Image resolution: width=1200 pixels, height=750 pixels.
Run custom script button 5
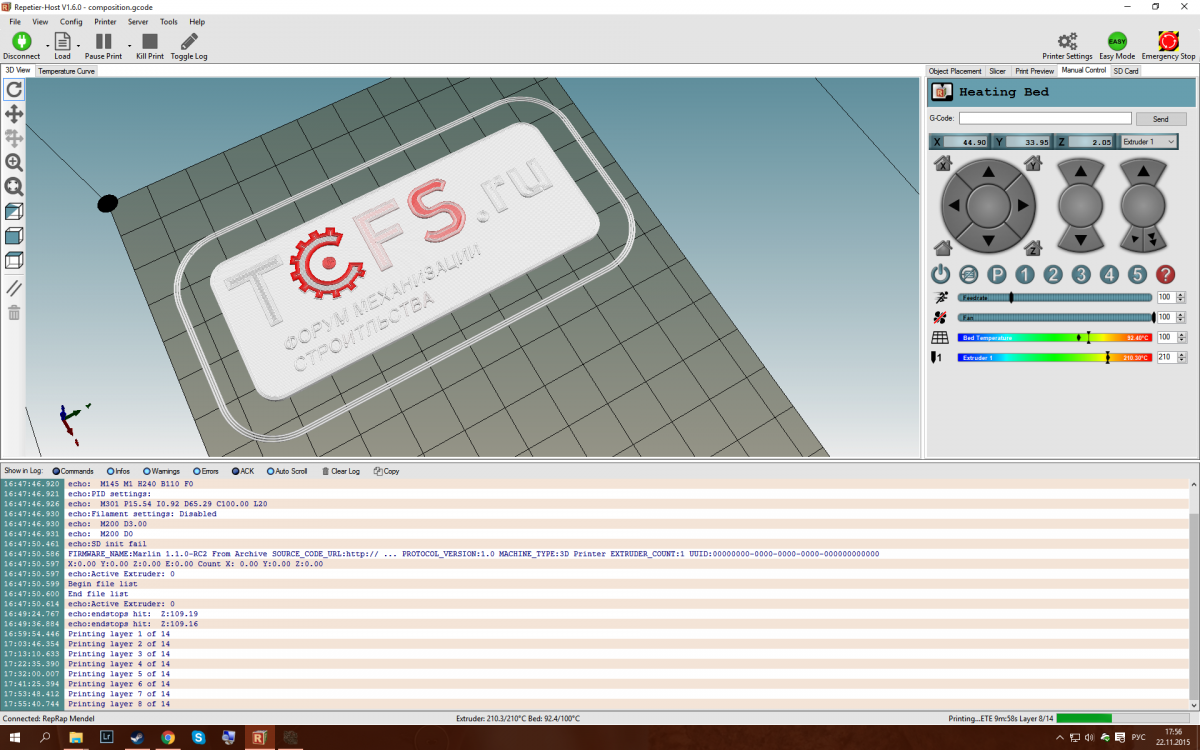point(1137,274)
